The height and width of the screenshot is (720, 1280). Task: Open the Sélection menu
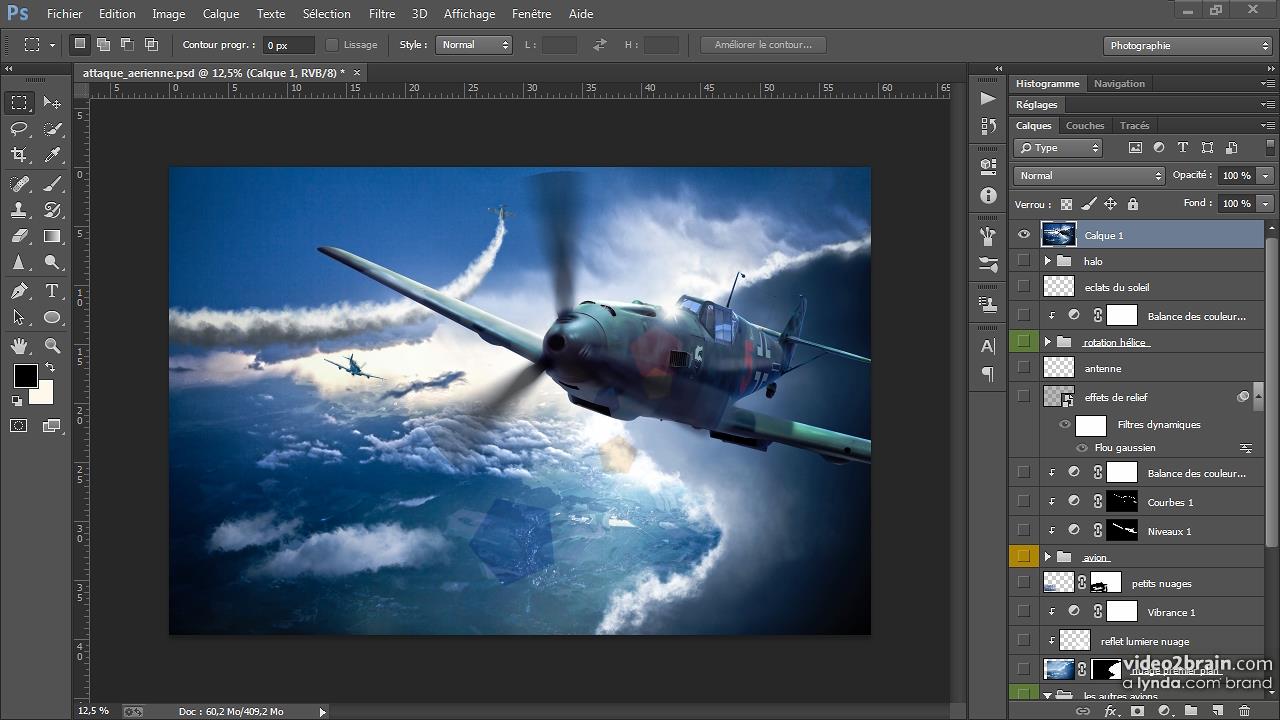pos(326,14)
